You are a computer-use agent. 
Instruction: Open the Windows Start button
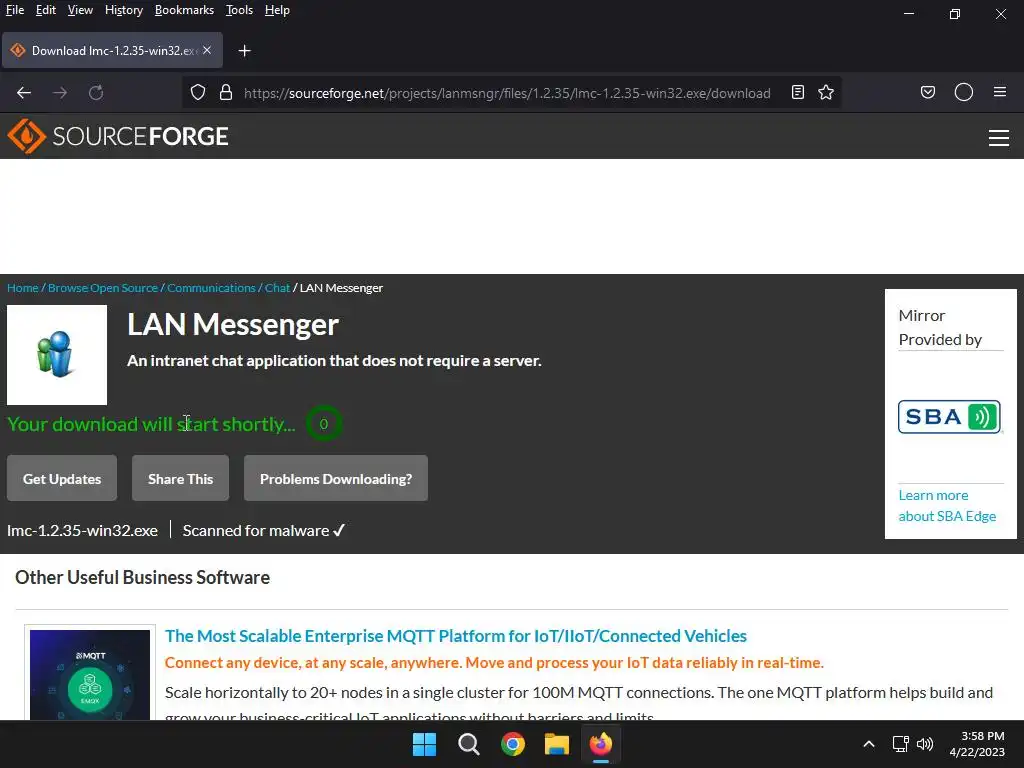[424, 744]
